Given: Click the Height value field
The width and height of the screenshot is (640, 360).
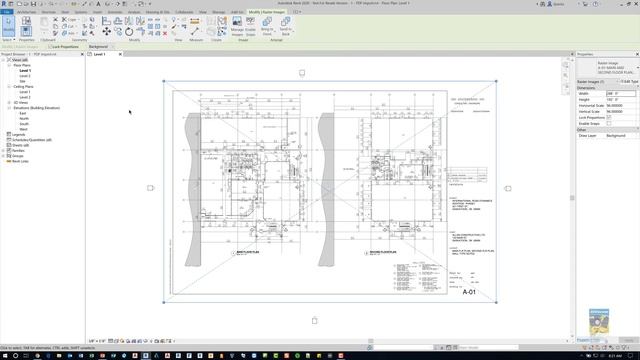Looking at the screenshot, I should pyautogui.click(x=621, y=100).
